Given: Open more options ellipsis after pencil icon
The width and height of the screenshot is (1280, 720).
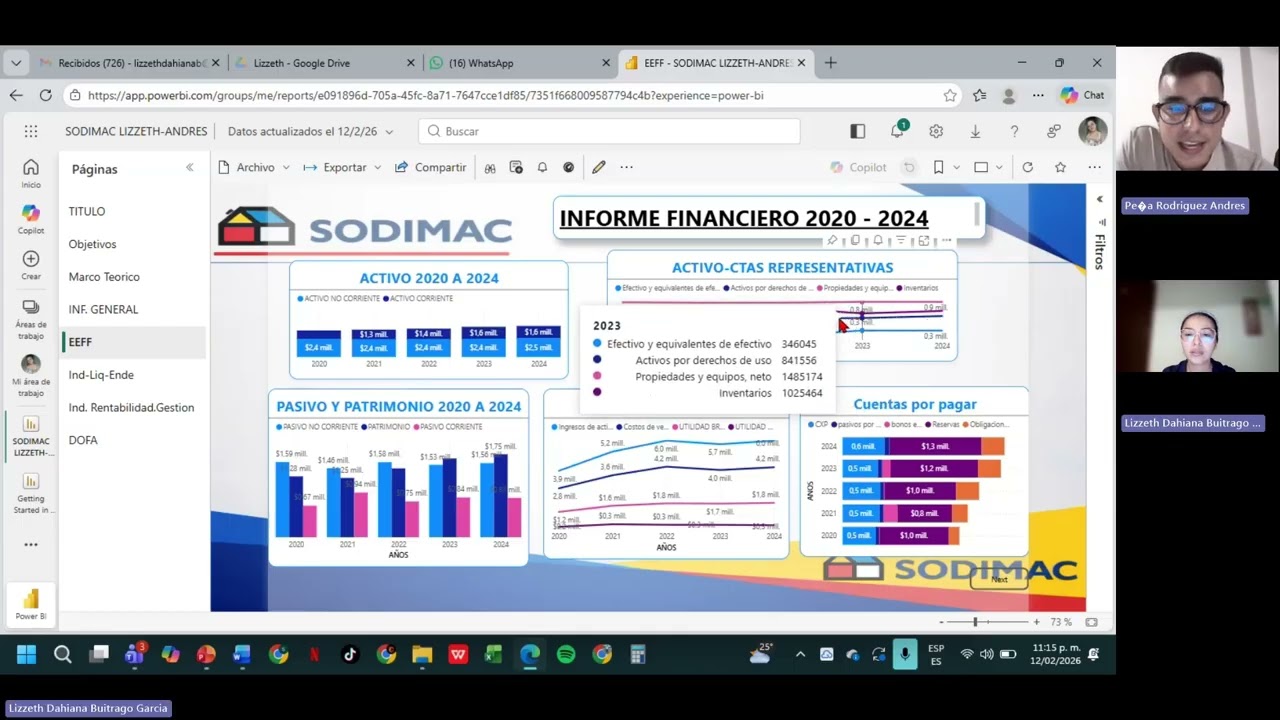Looking at the screenshot, I should 626,167.
